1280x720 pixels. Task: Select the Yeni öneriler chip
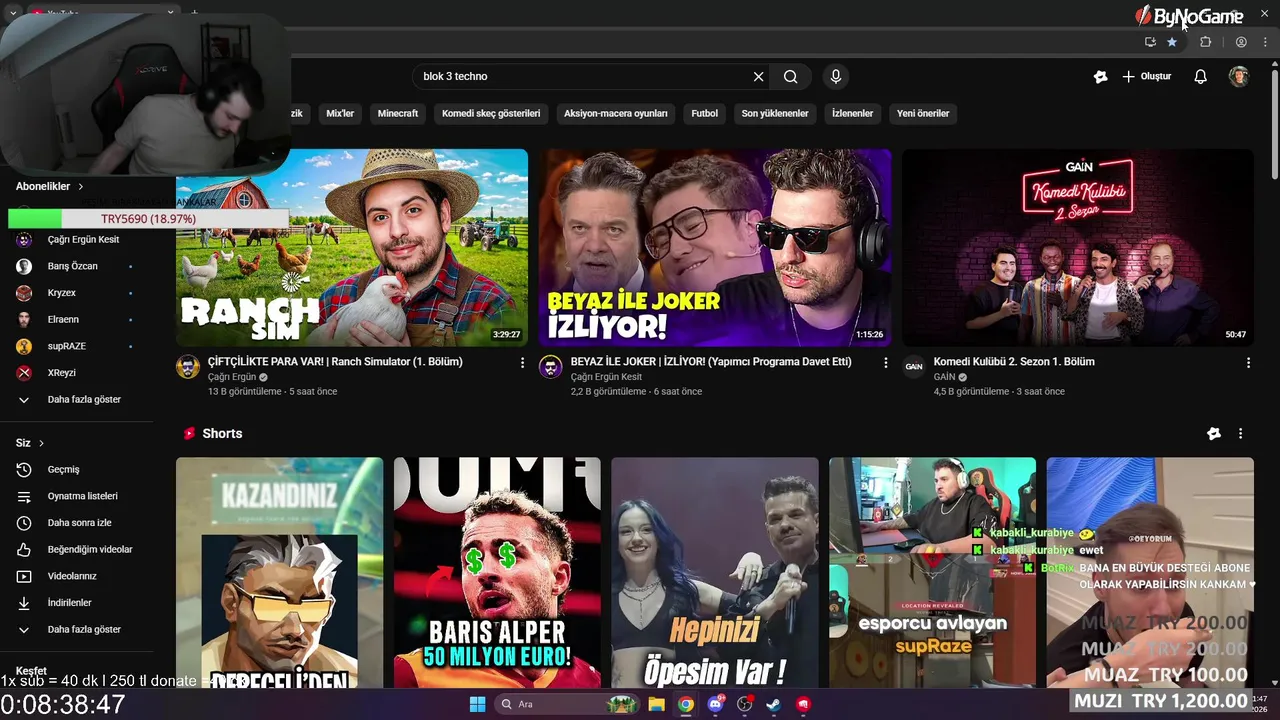pyautogui.click(x=923, y=114)
